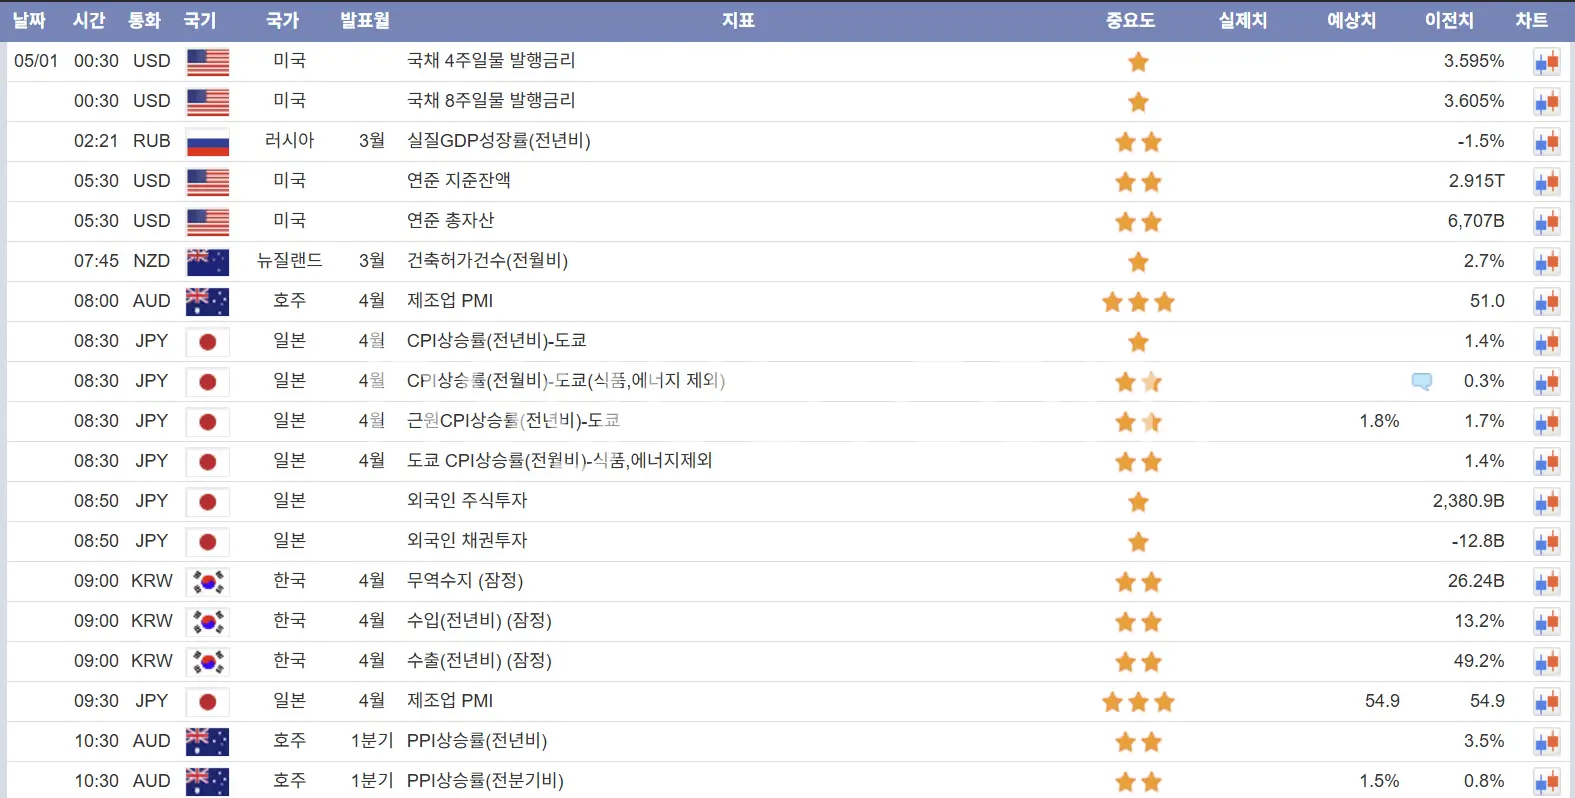Click the blue comment bubble icon
The image size is (1575, 798).
1421,381
